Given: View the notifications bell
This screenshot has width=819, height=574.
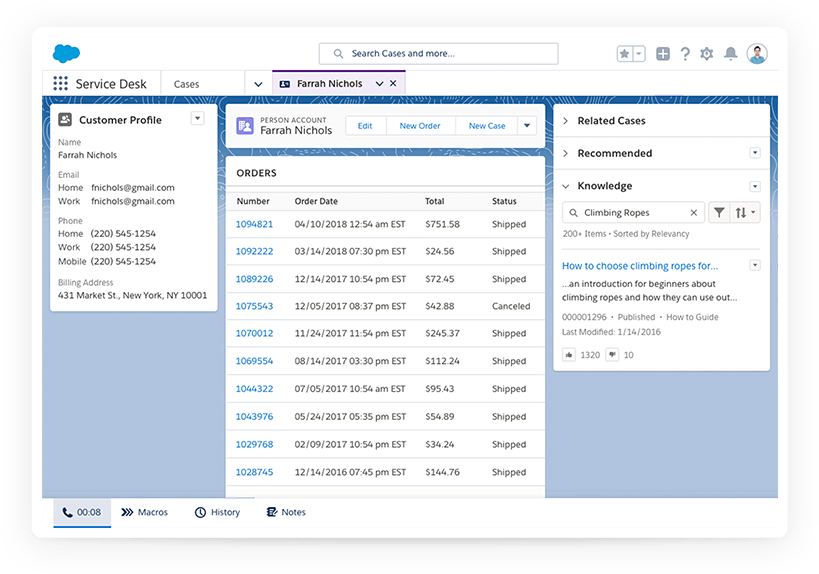Looking at the screenshot, I should pyautogui.click(x=731, y=54).
